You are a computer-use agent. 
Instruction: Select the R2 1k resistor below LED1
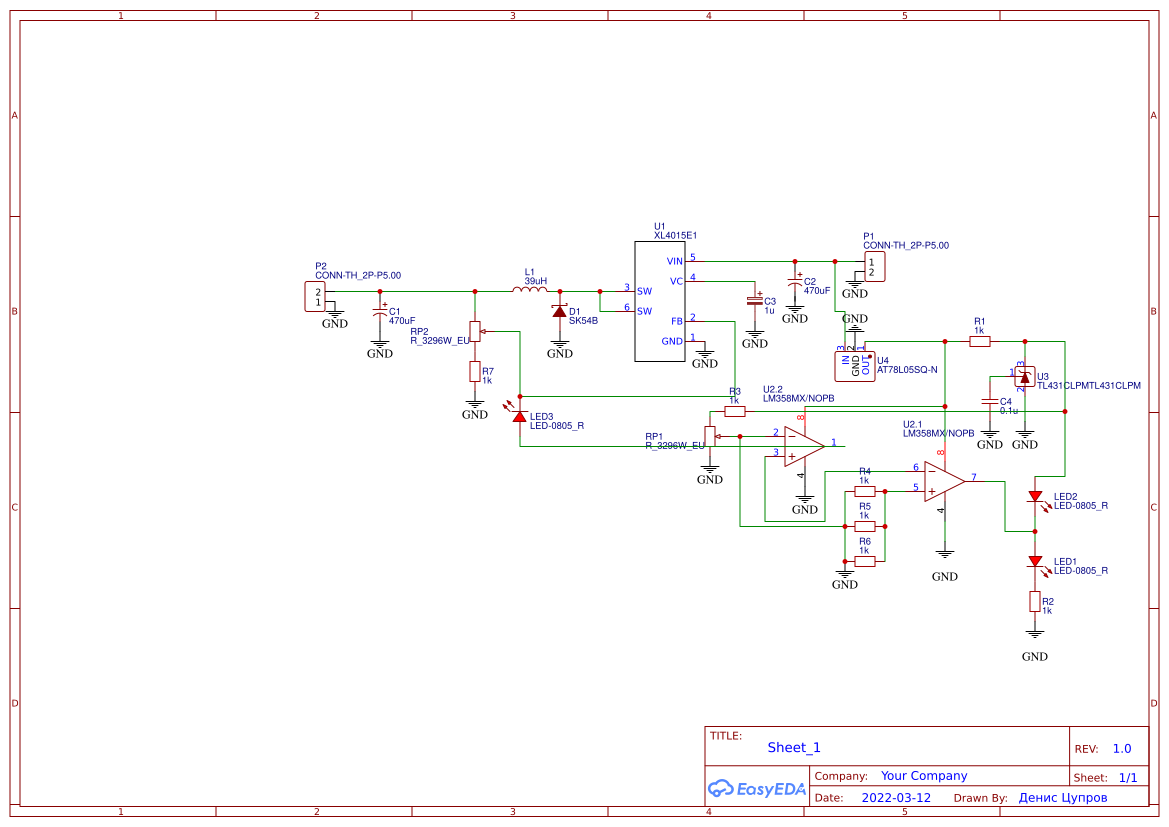[x=1035, y=601]
